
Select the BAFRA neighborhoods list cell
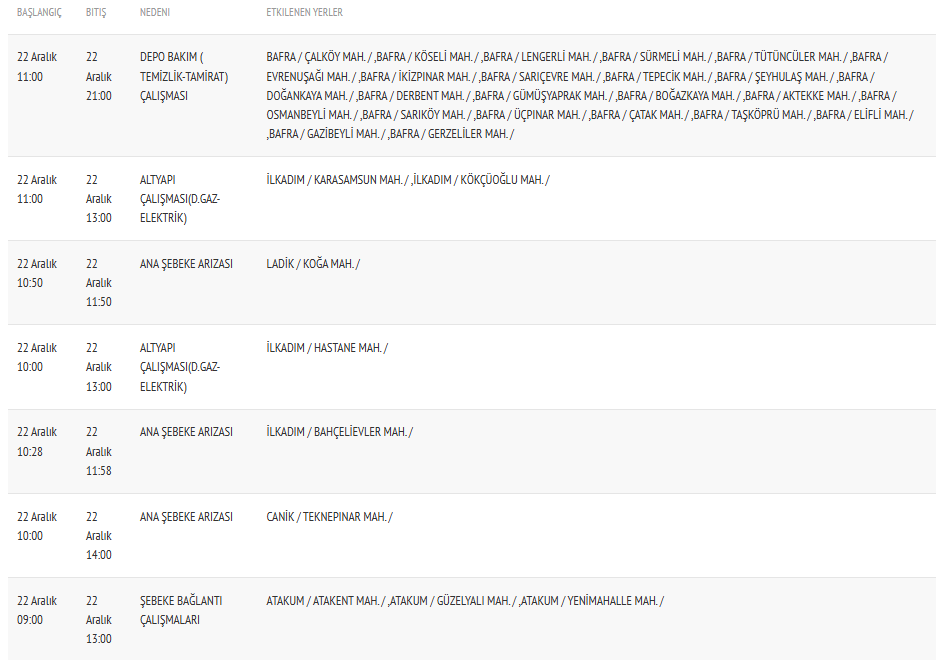590,95
